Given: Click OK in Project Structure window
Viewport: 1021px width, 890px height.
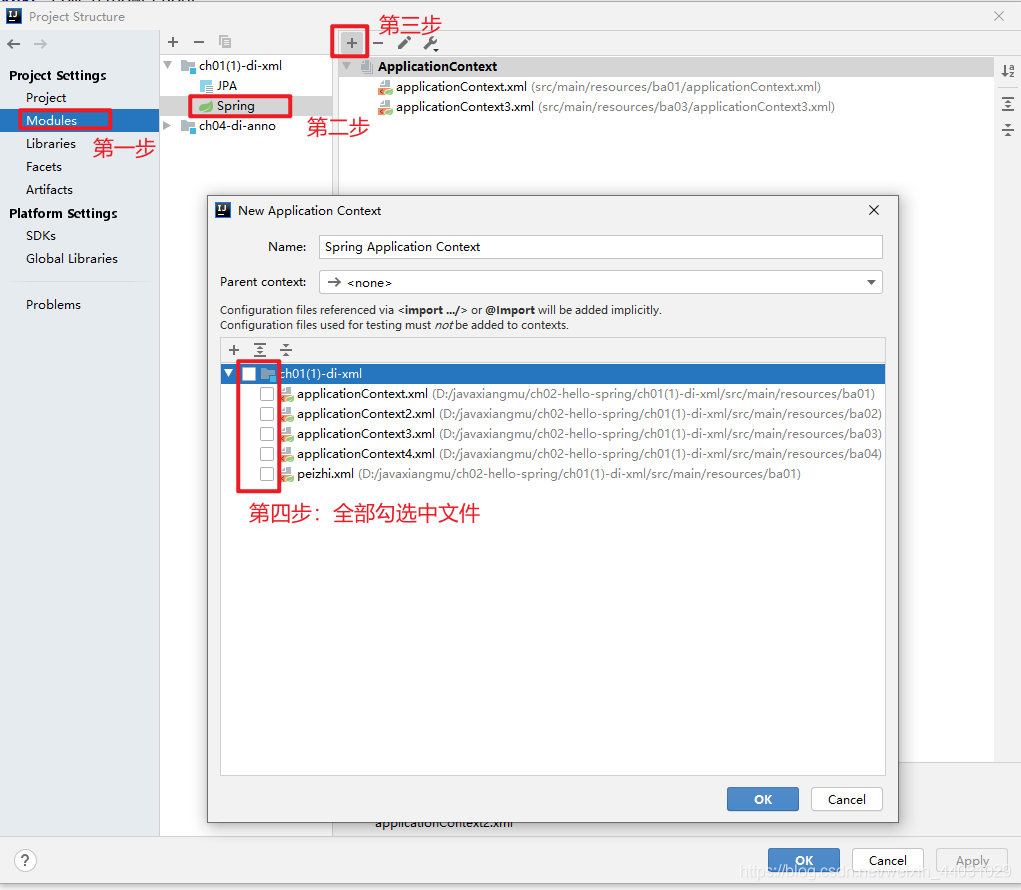Looking at the screenshot, I should [804, 860].
